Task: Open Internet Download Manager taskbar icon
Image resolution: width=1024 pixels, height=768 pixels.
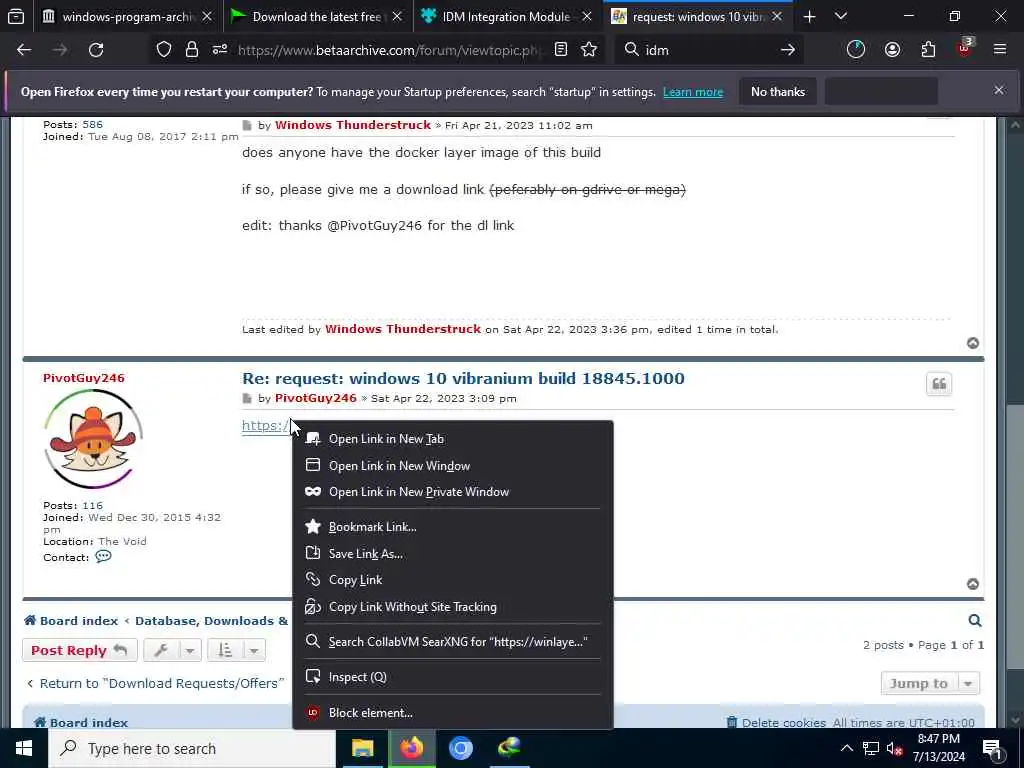Action: pos(509,748)
